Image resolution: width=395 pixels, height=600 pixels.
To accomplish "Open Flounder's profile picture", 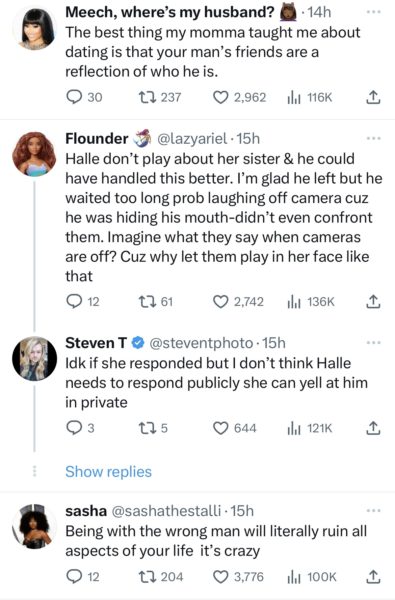I will click(x=34, y=154).
